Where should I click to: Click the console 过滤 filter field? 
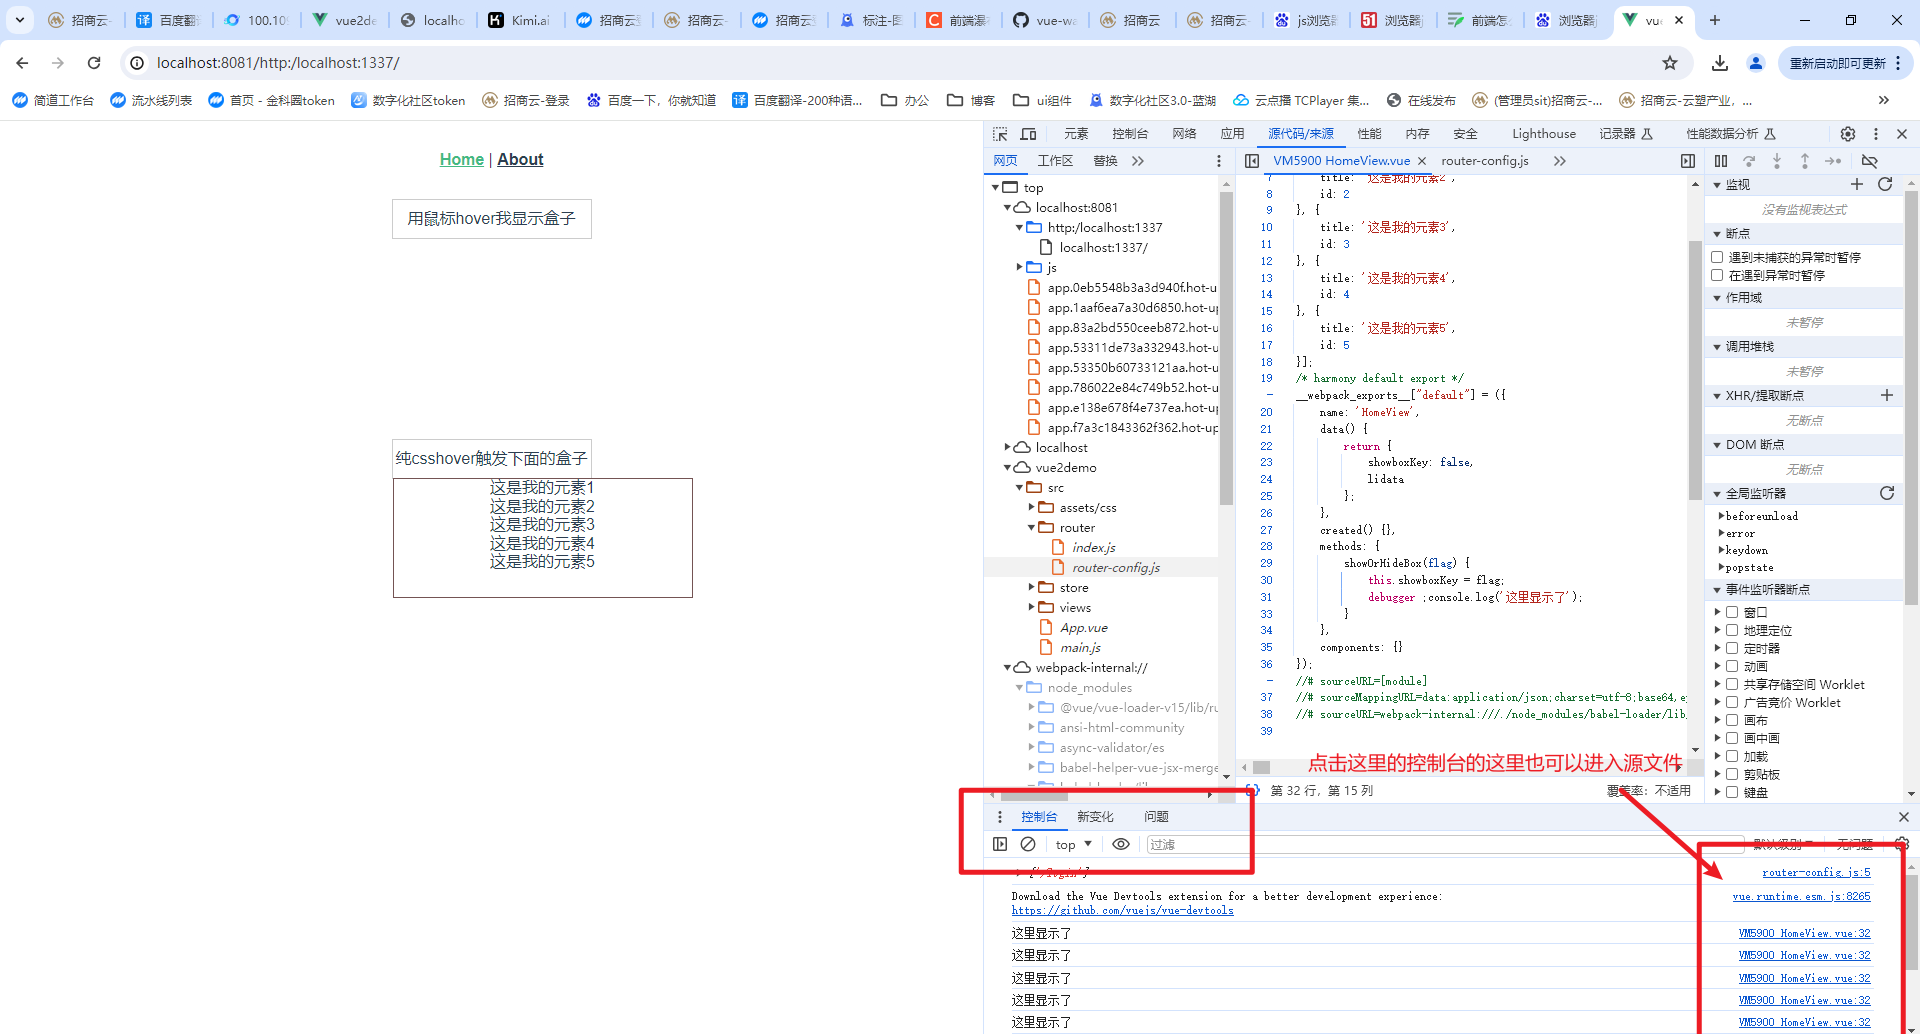click(1400, 844)
